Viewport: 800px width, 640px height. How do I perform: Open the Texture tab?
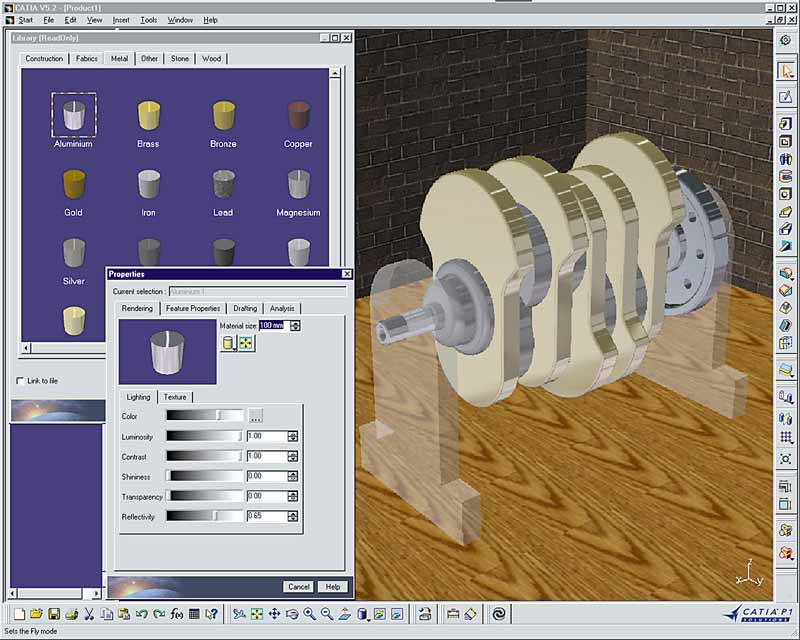click(175, 397)
